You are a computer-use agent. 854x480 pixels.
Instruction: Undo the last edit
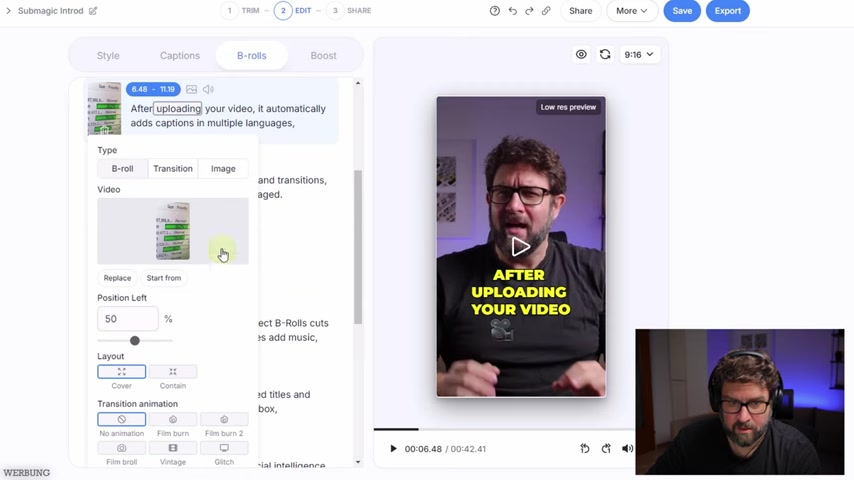(513, 11)
